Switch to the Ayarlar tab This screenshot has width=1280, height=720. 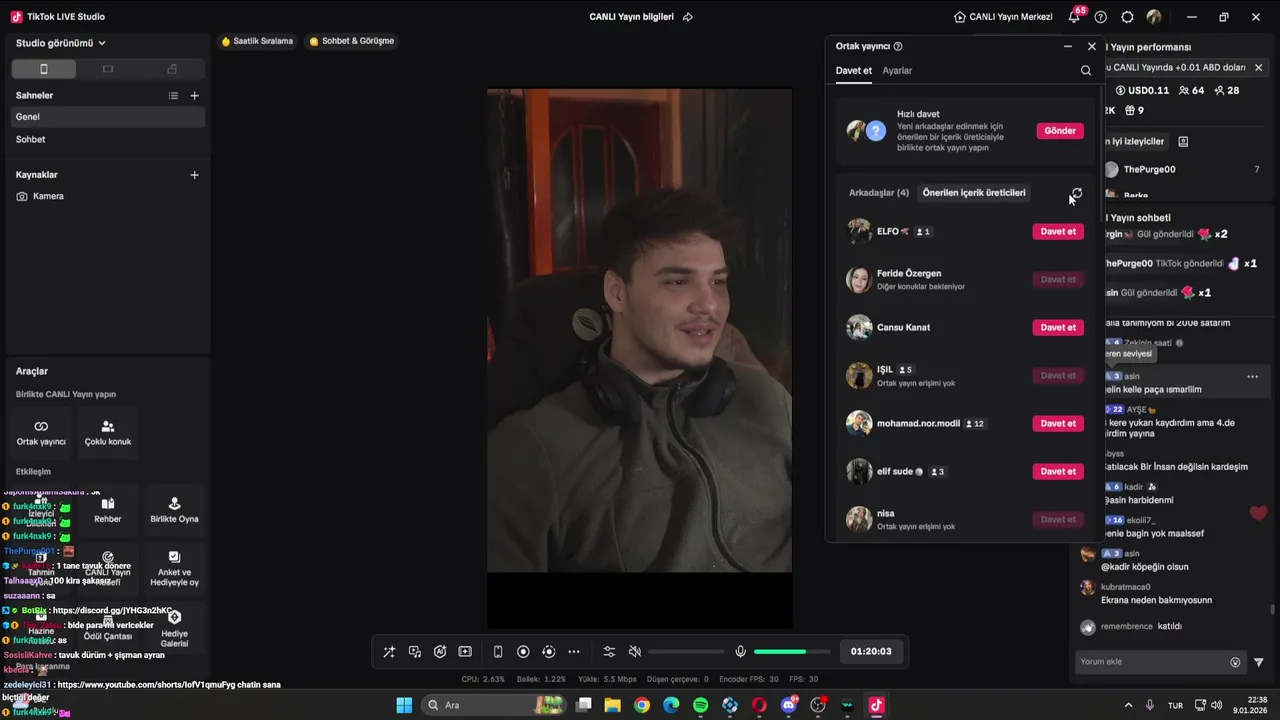pyautogui.click(x=897, y=71)
